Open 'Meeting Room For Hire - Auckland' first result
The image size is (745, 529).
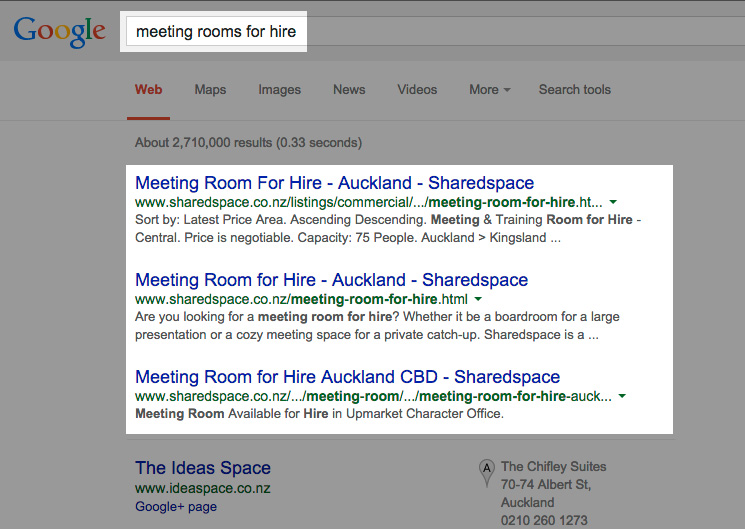[x=334, y=183]
